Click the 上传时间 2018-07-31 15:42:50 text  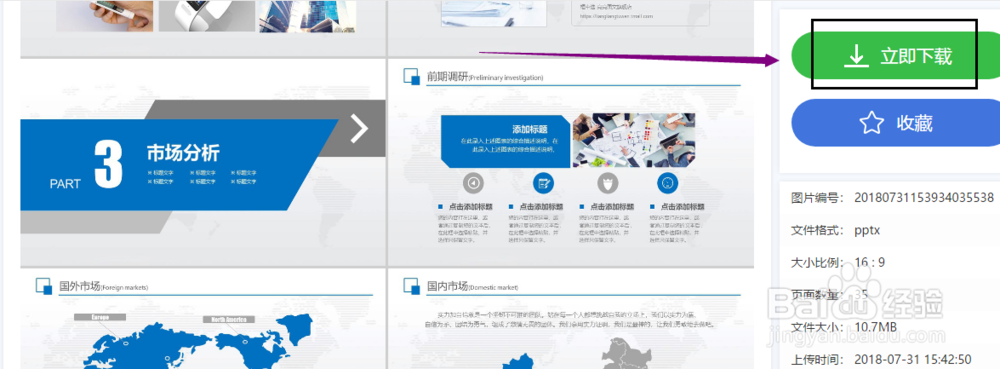point(913,359)
